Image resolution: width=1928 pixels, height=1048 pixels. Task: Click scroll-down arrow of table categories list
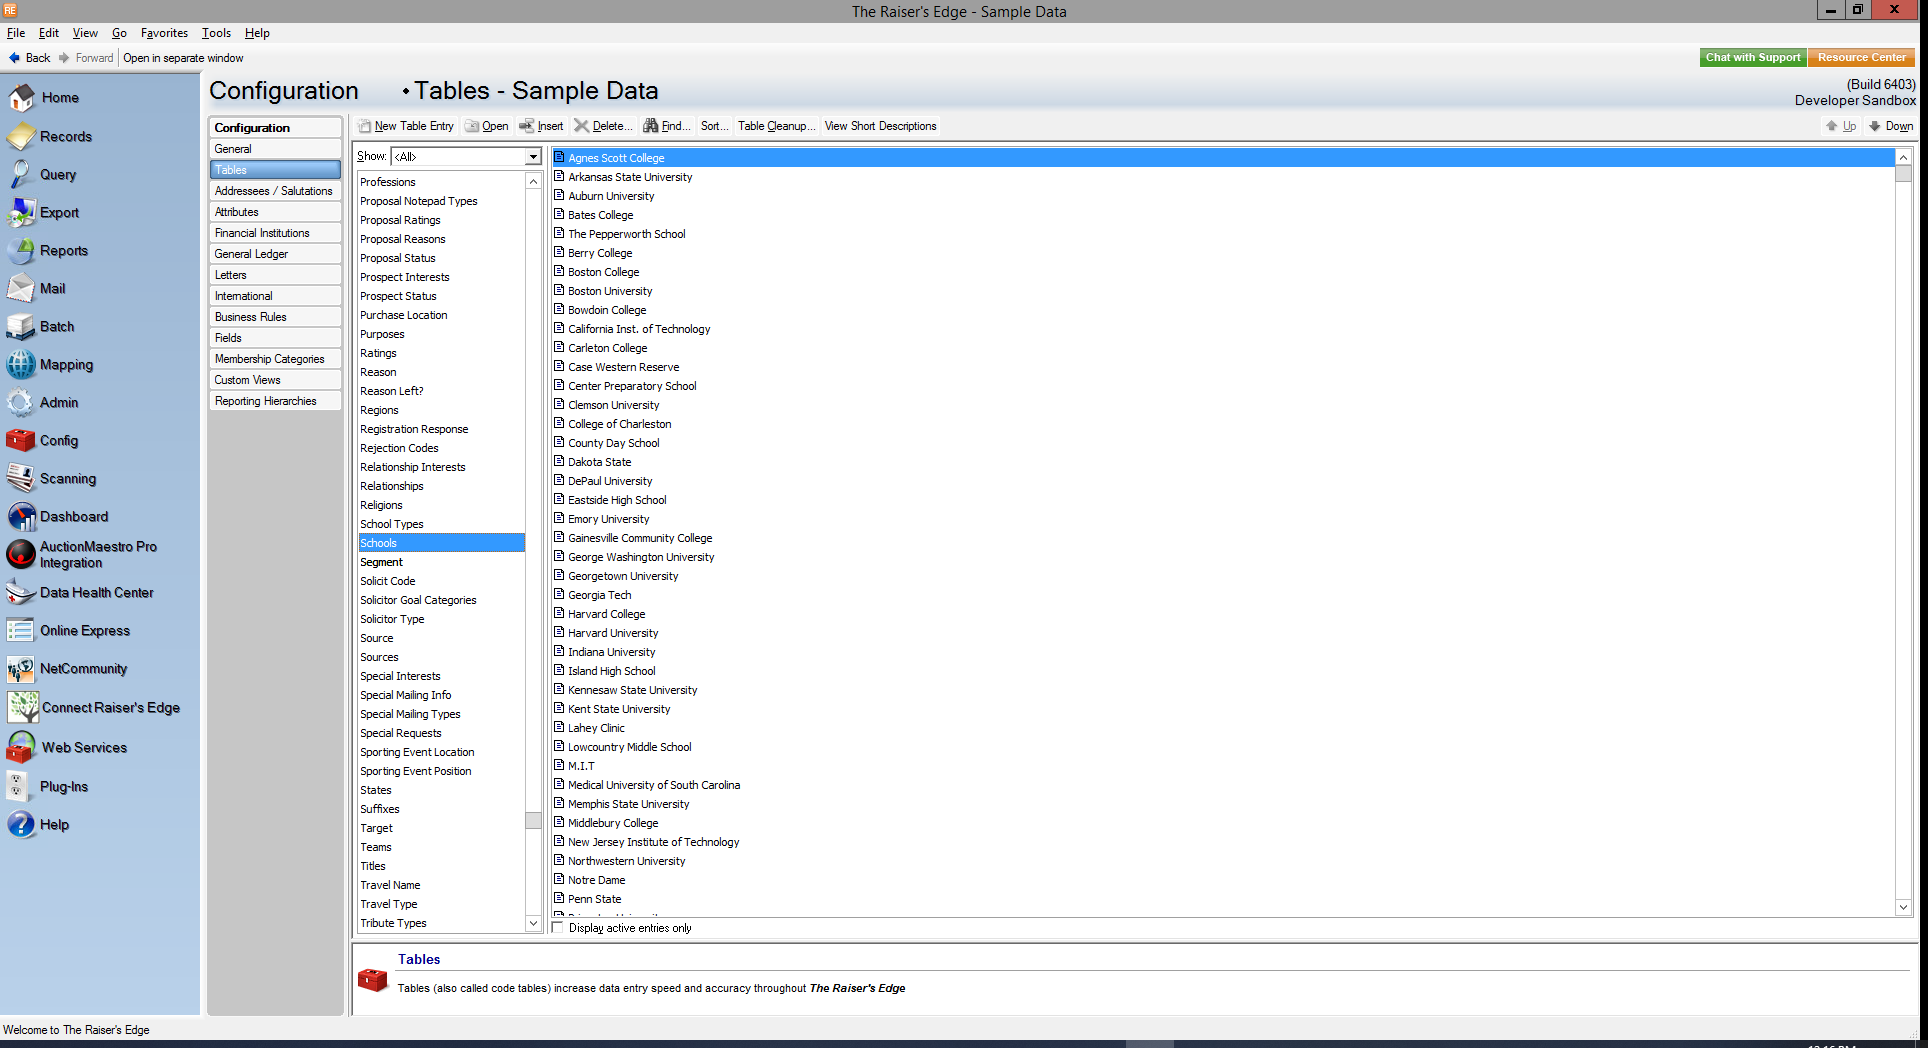pyautogui.click(x=533, y=923)
